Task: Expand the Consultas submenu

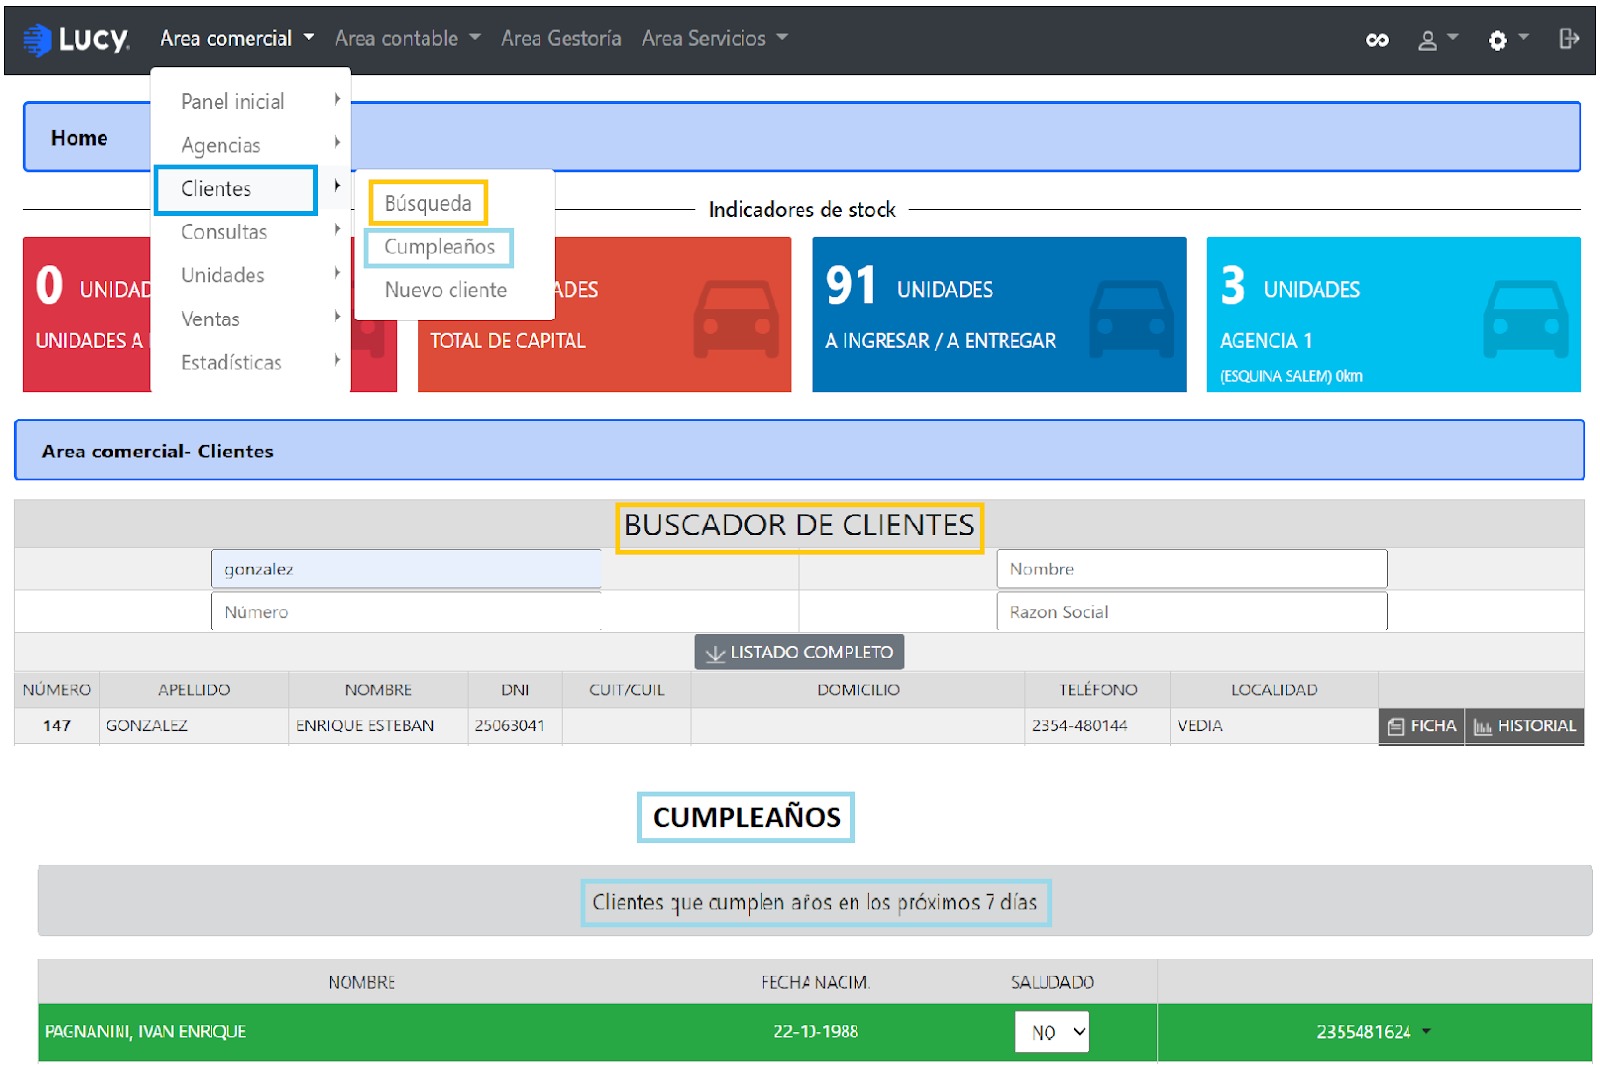Action: 250,232
